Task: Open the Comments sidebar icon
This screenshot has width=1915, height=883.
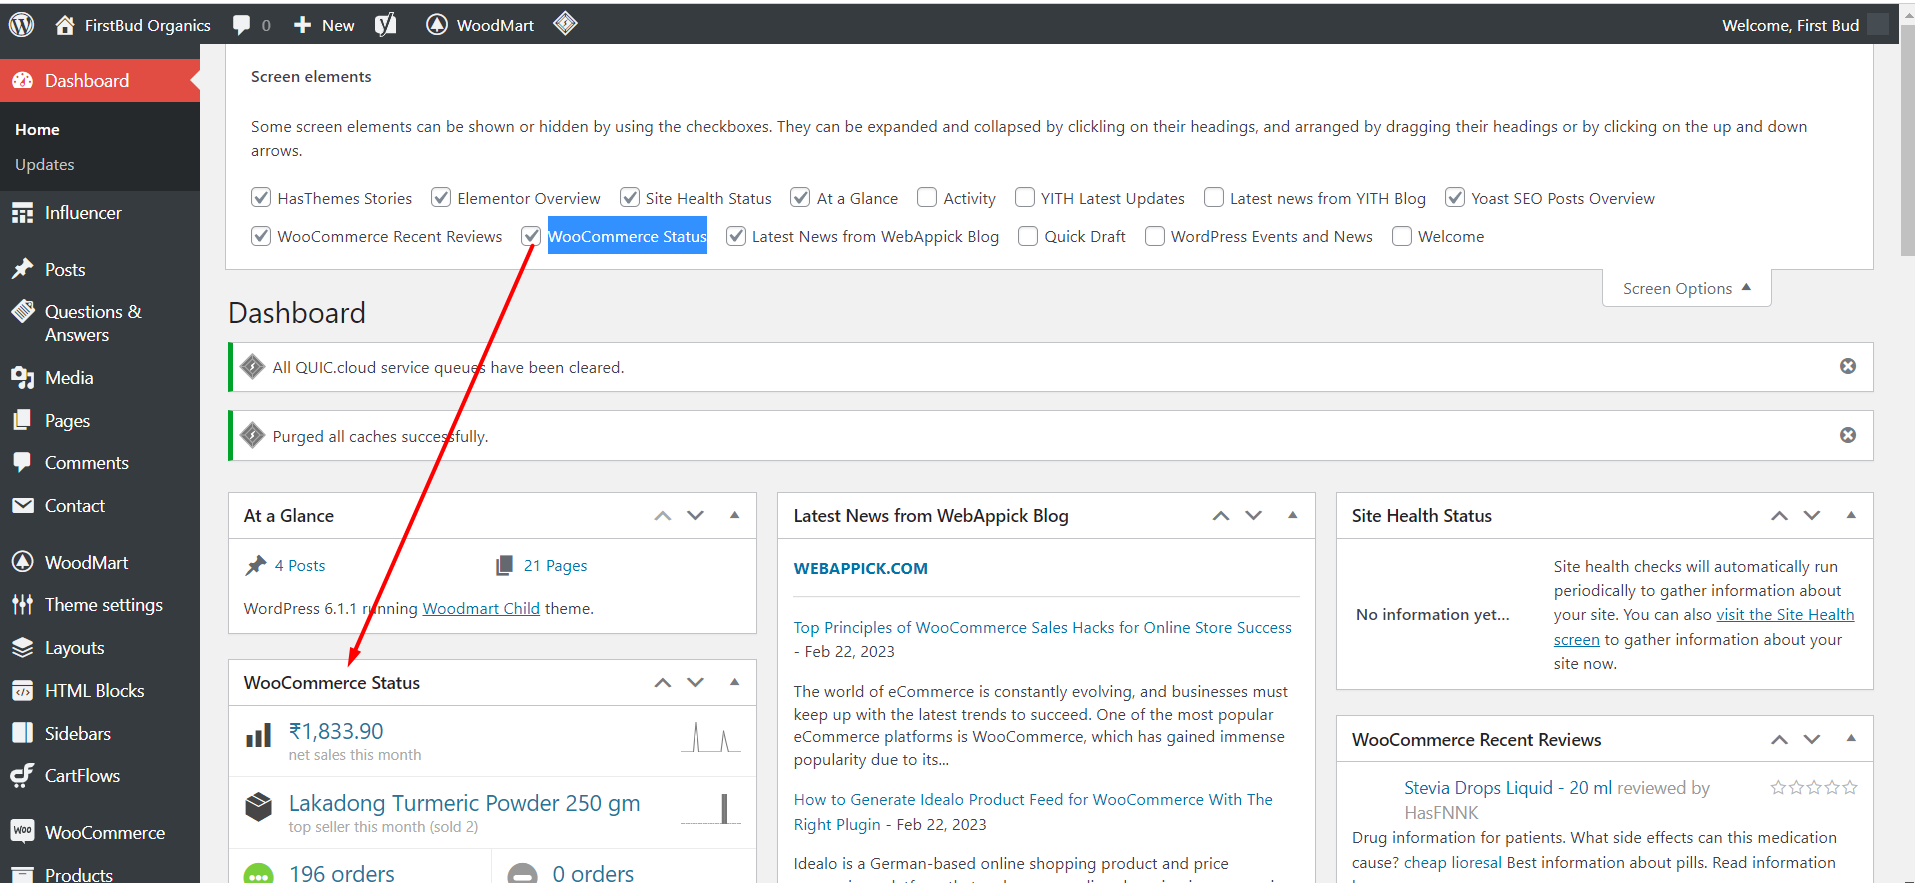Action: click(x=23, y=463)
